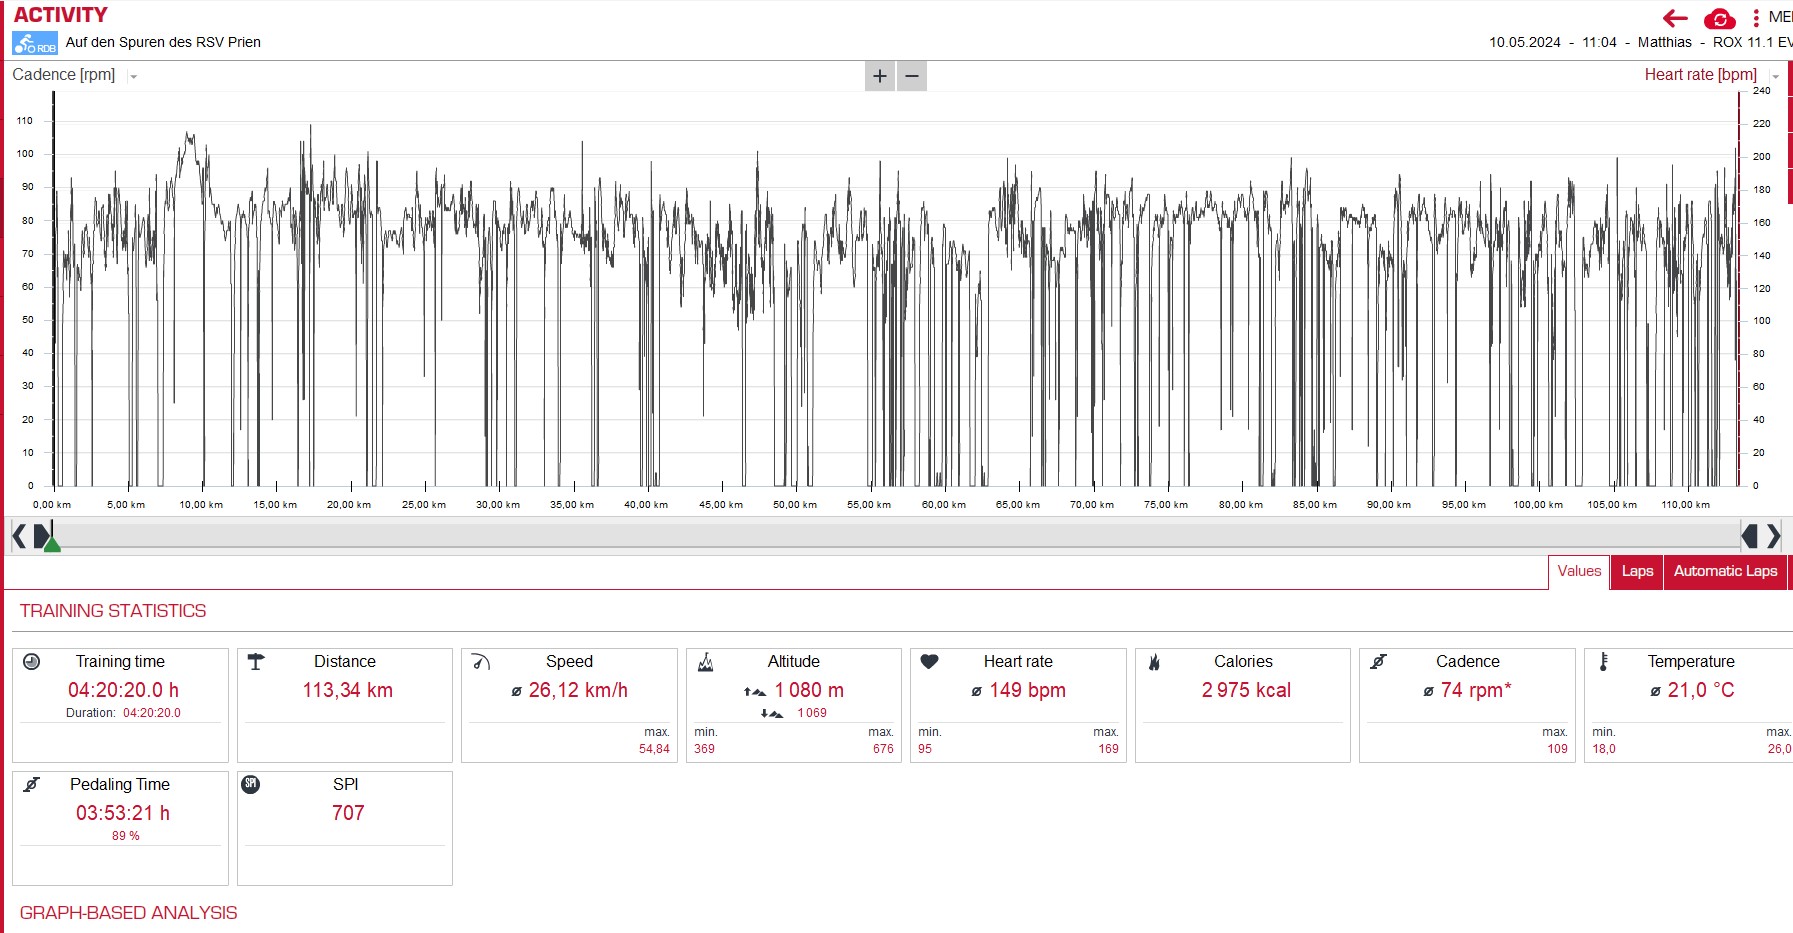This screenshot has width=1793, height=933.
Task: Switch to the Laps tab
Action: pos(1637,571)
